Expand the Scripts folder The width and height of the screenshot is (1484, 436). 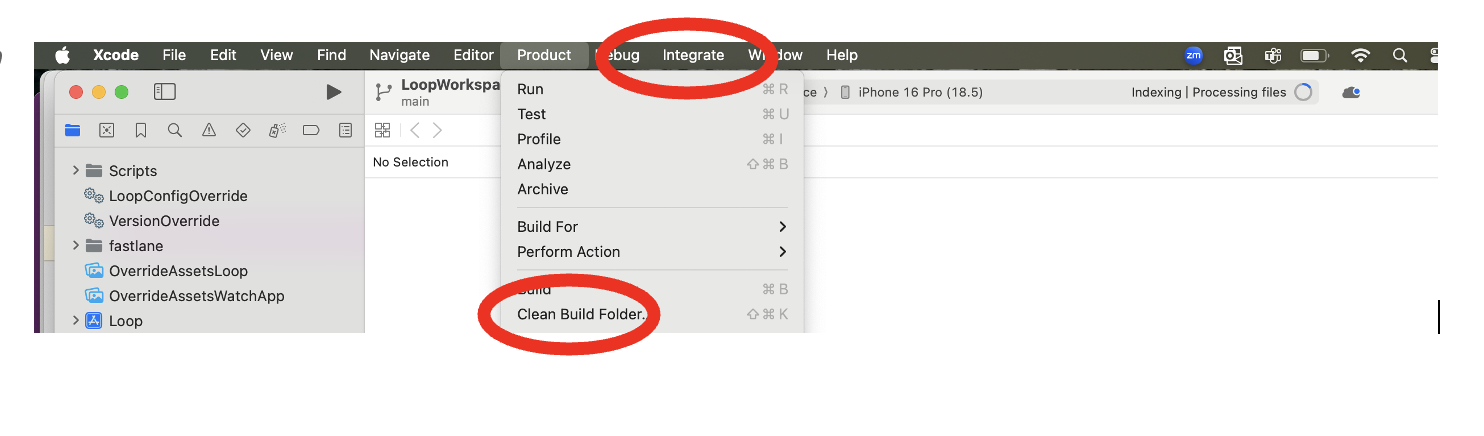pyautogui.click(x=76, y=171)
